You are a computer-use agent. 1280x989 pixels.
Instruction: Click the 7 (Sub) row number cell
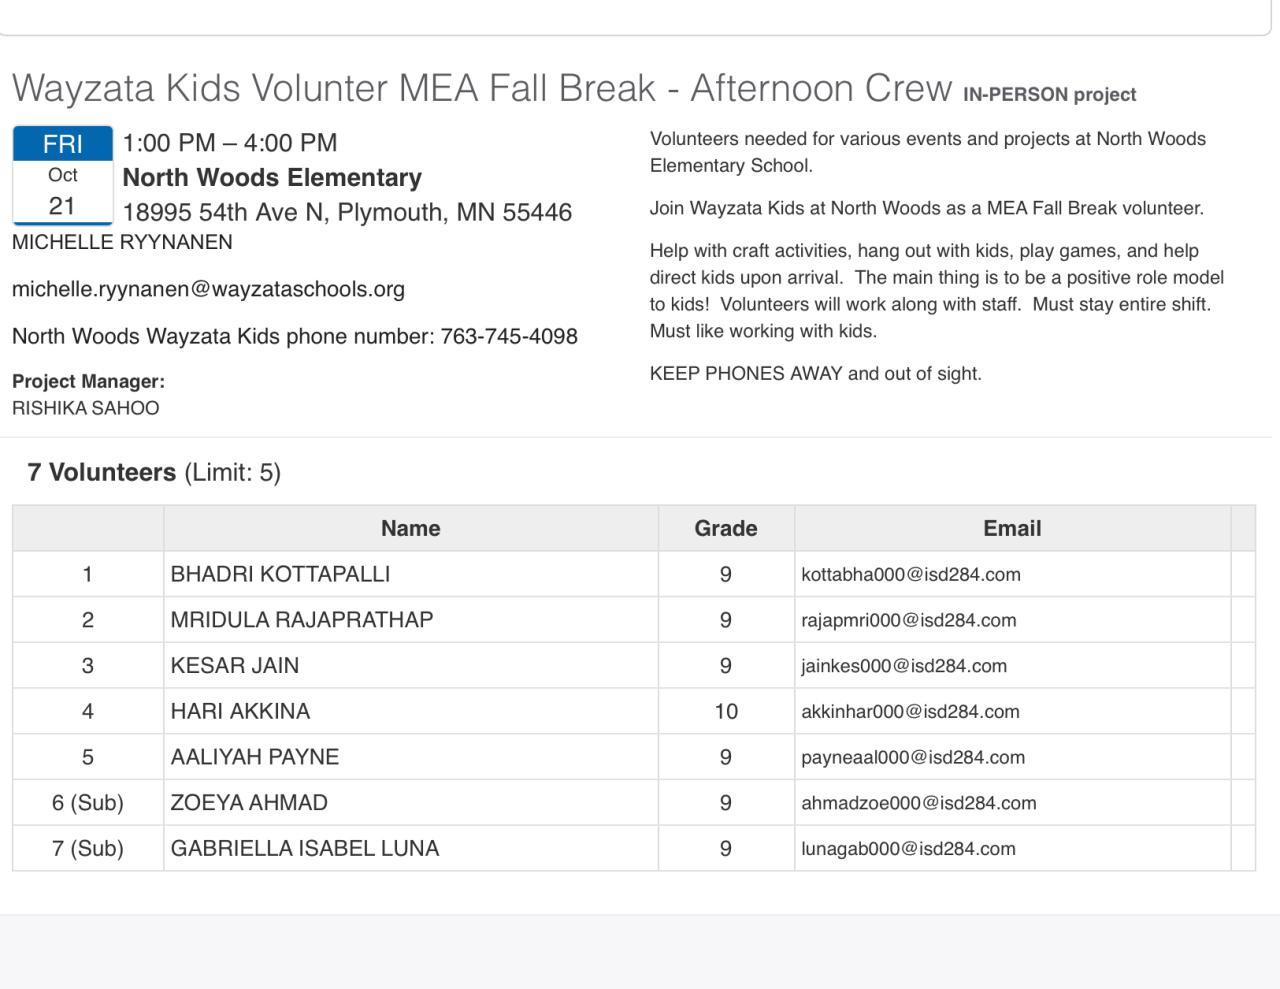[88, 849]
